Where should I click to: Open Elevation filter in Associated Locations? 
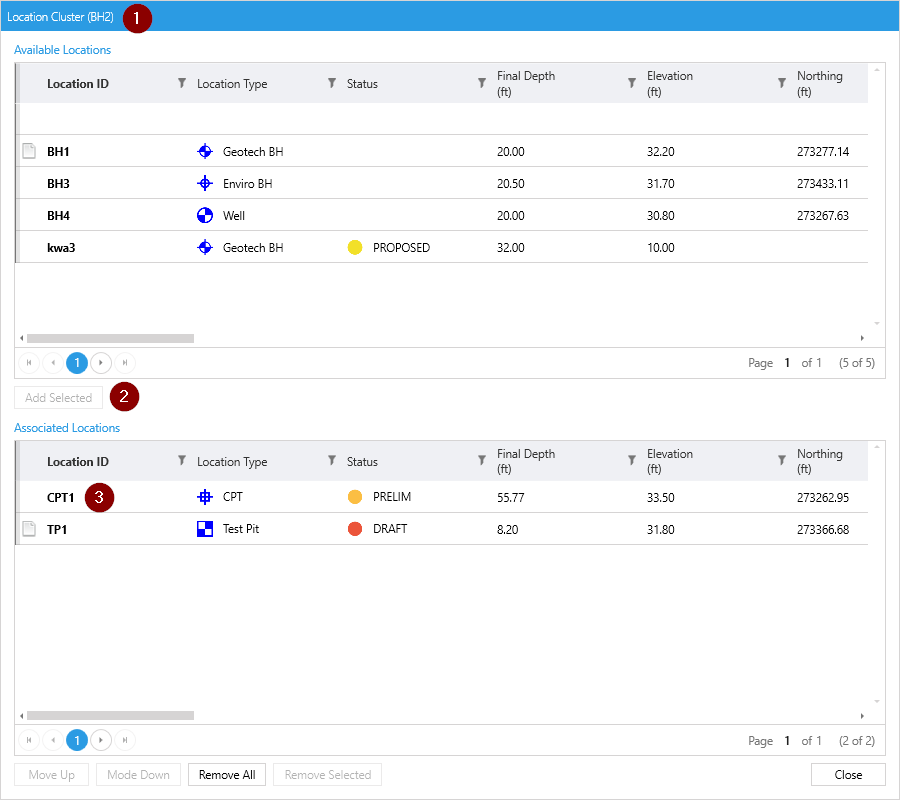tap(781, 461)
